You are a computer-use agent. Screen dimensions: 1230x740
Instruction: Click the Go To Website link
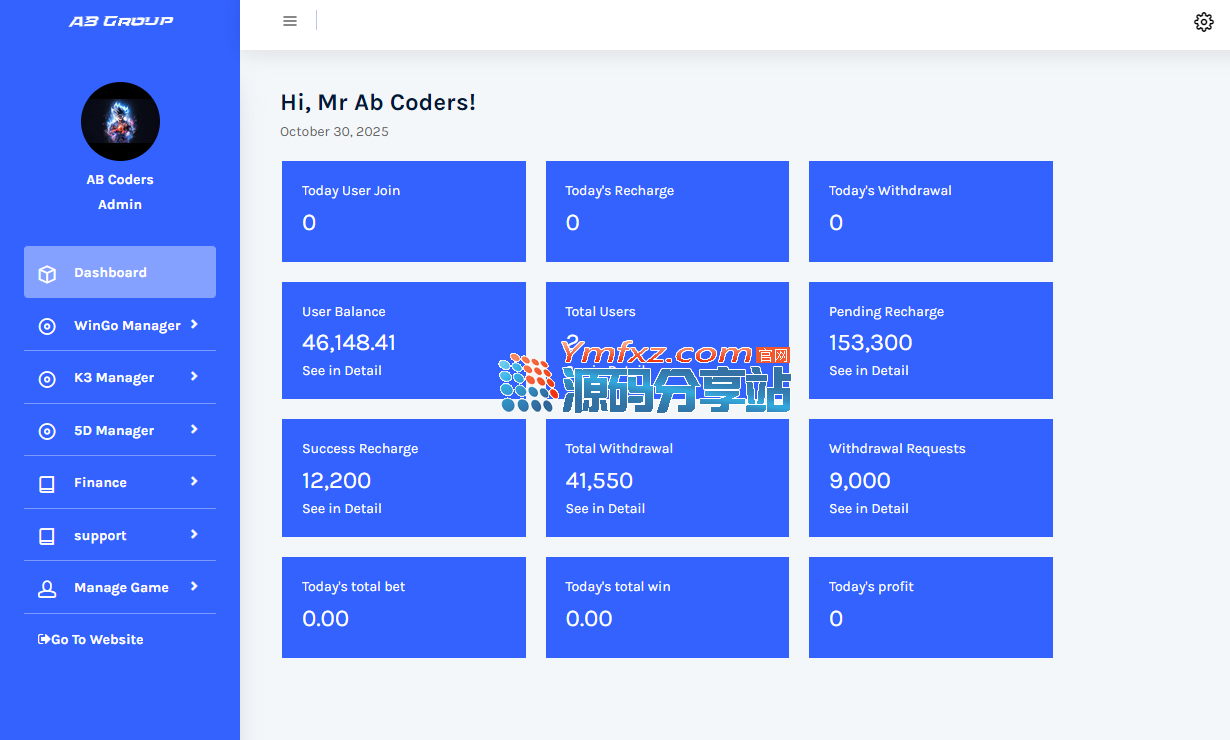91,640
